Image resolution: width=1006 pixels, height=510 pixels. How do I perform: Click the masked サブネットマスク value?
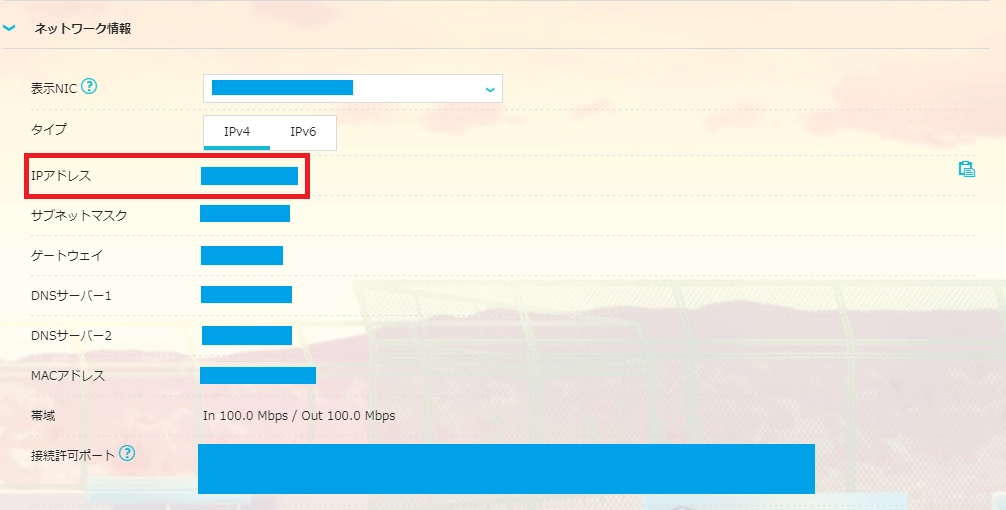point(245,214)
